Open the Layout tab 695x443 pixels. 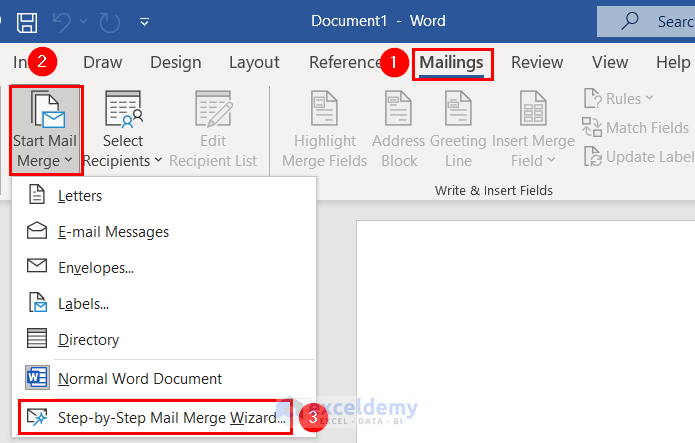pyautogui.click(x=254, y=63)
